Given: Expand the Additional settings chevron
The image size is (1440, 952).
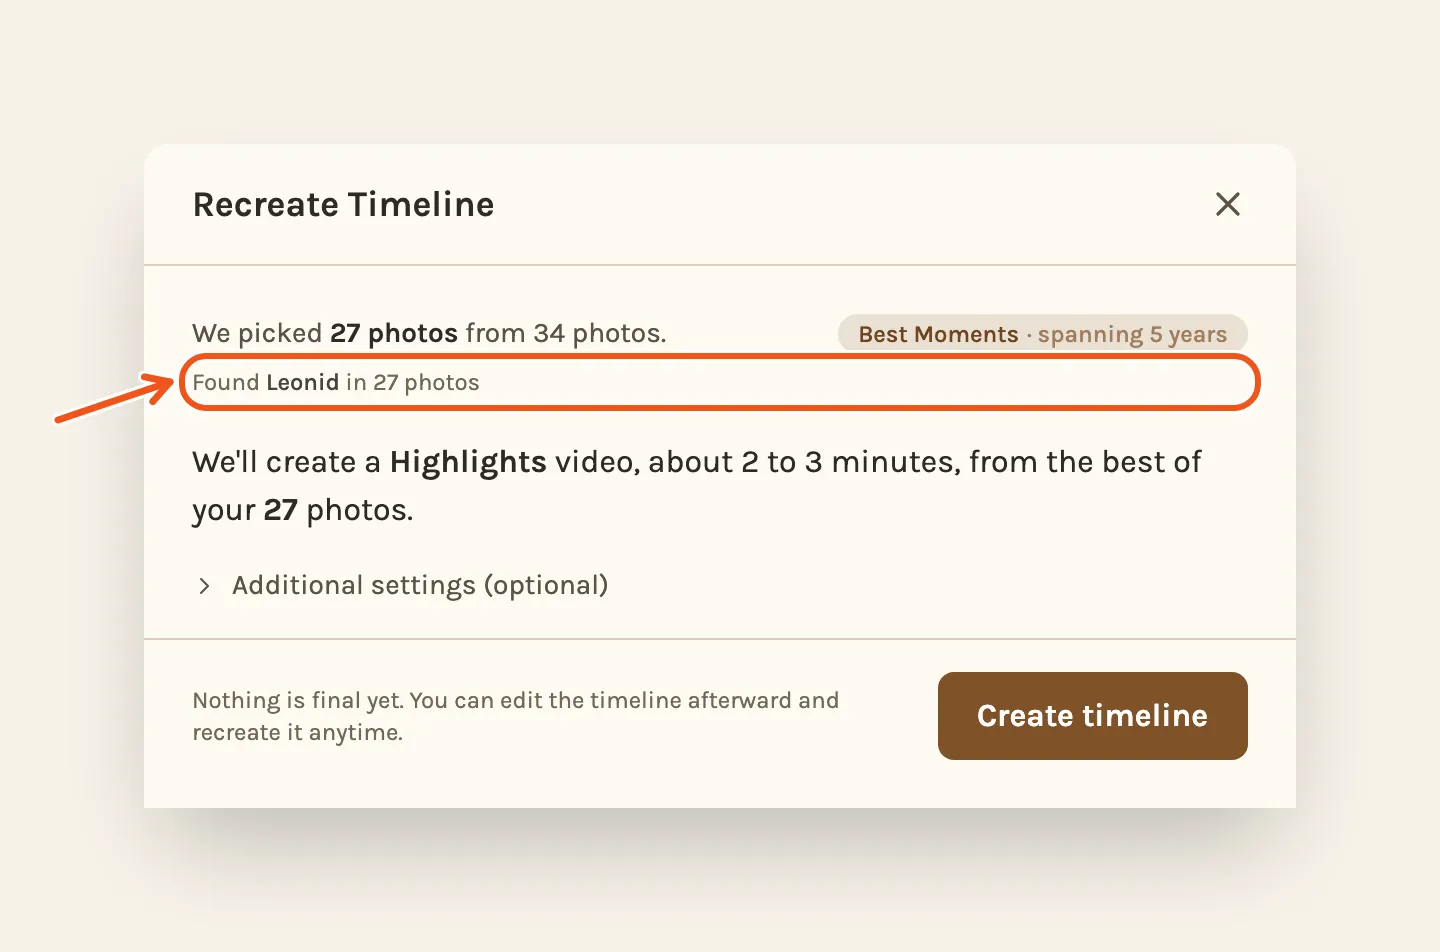Looking at the screenshot, I should pos(204,586).
